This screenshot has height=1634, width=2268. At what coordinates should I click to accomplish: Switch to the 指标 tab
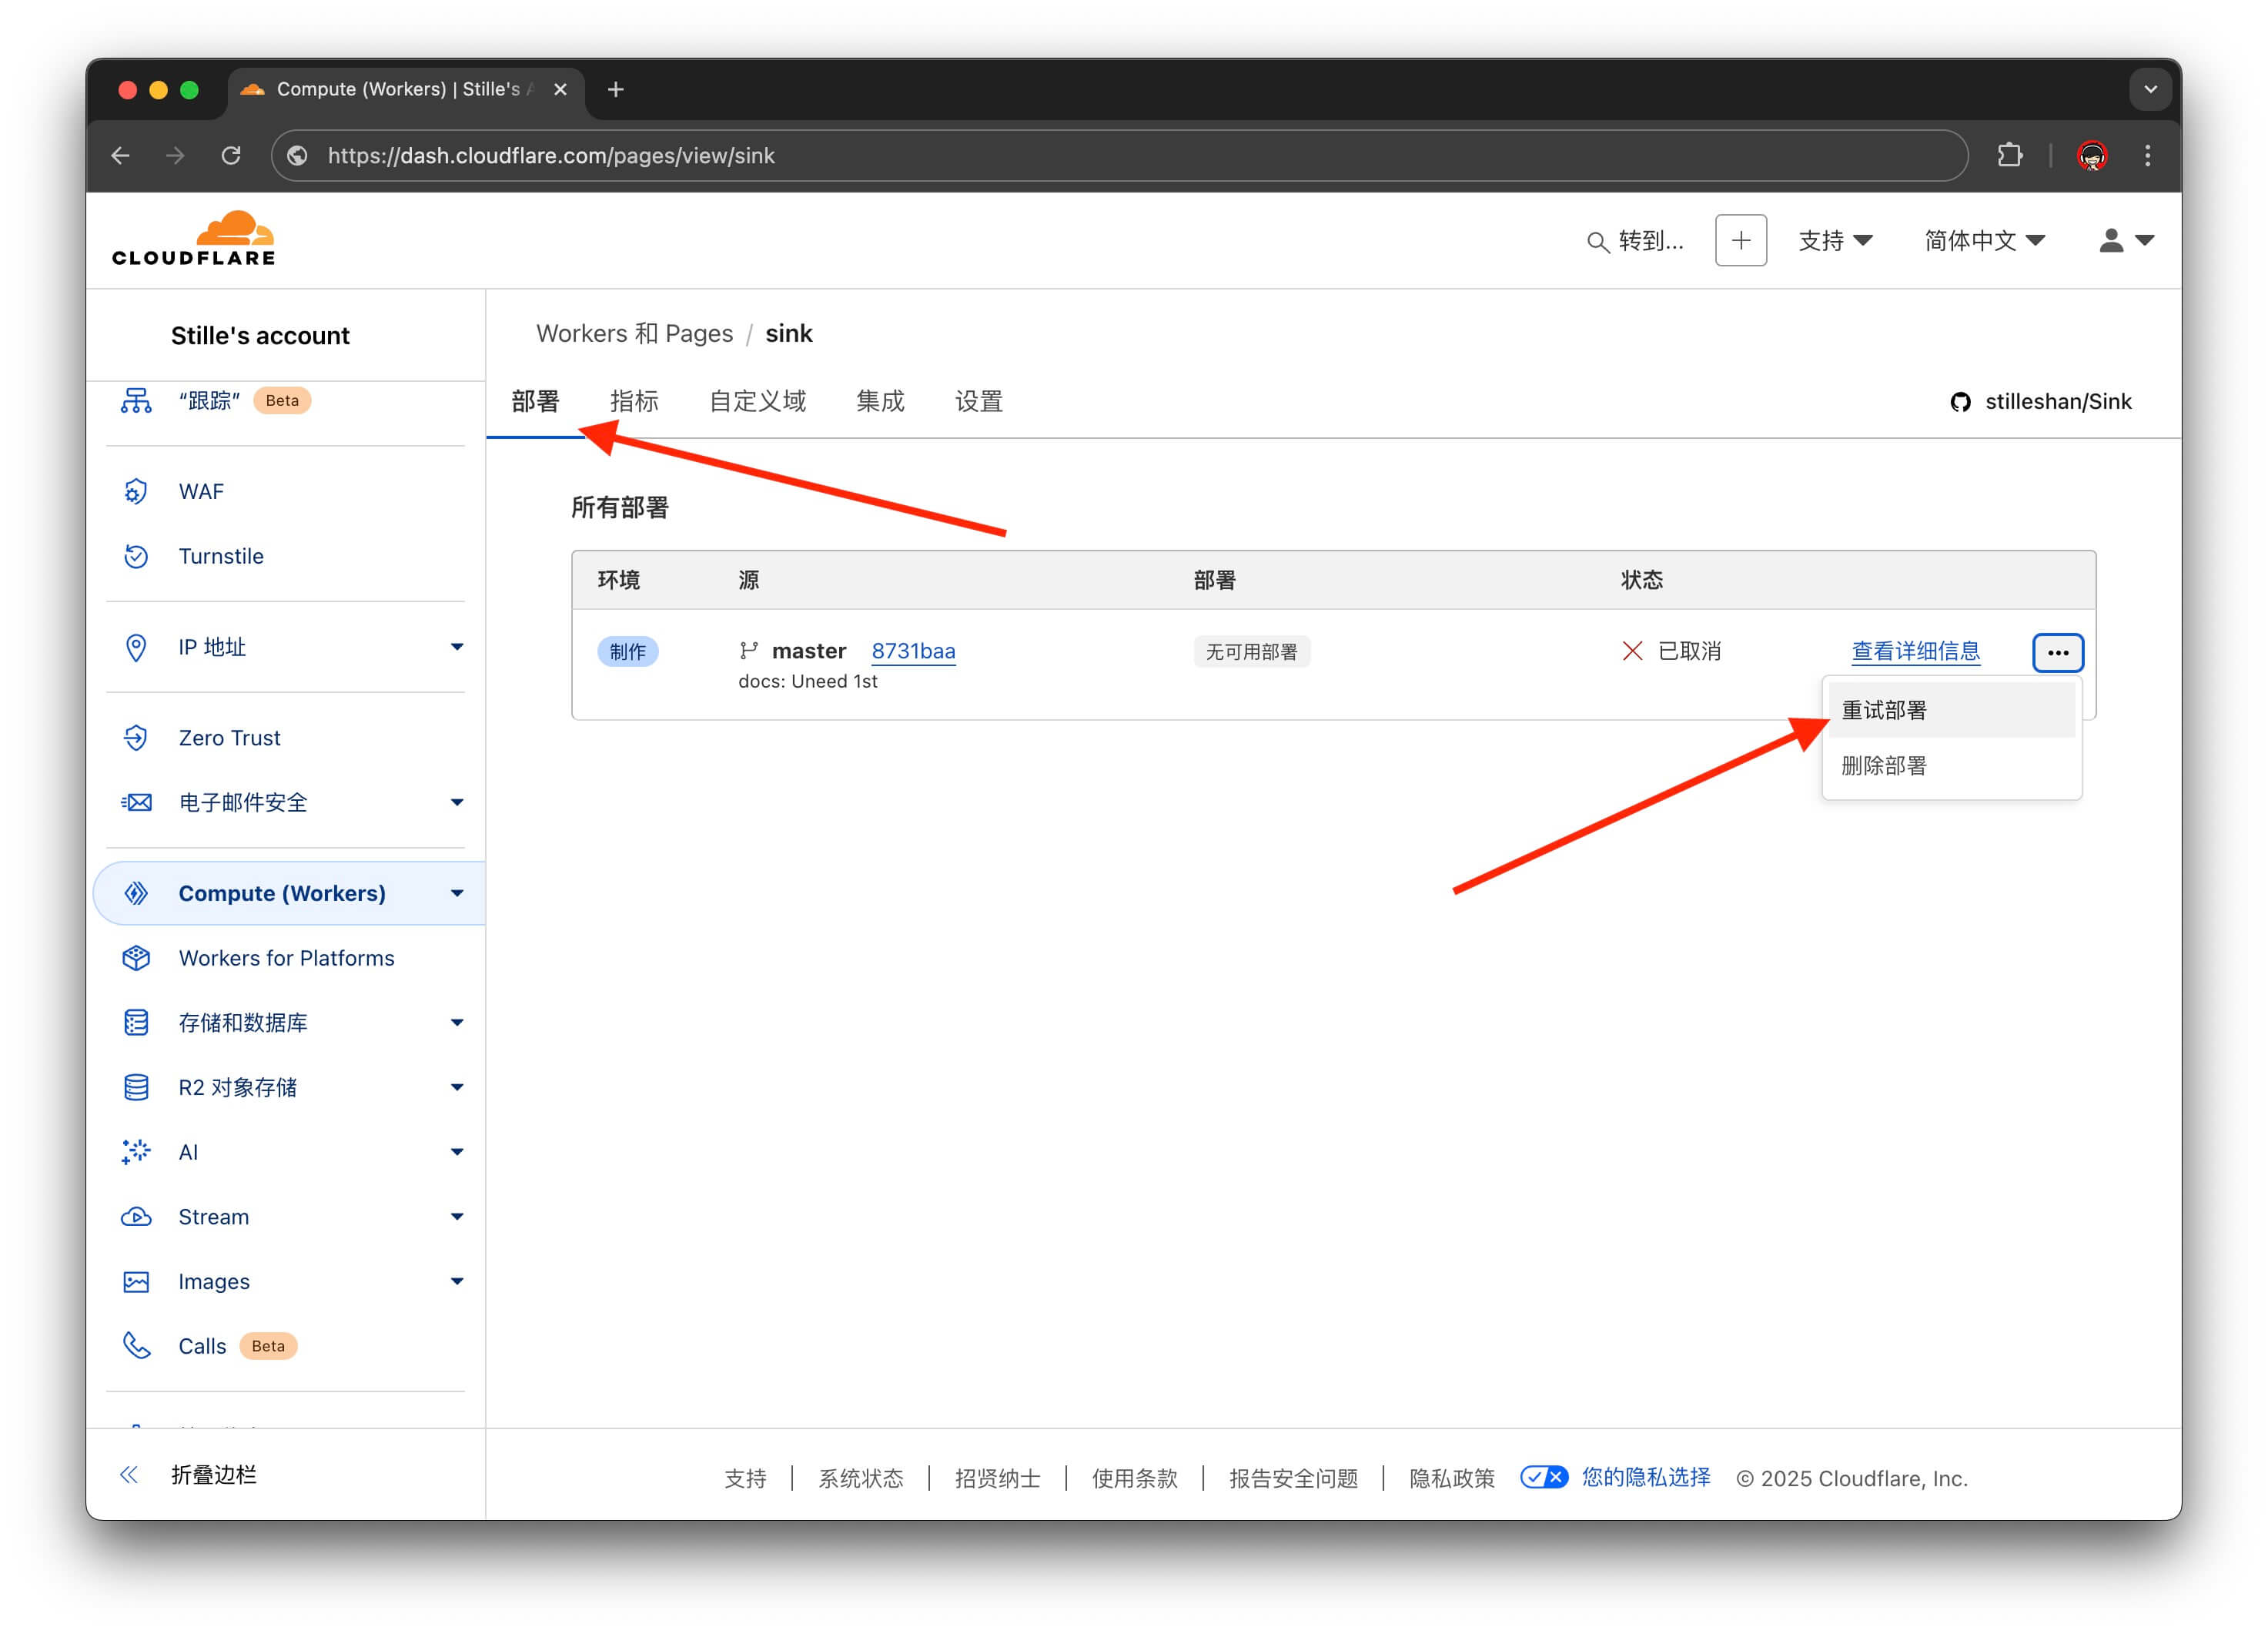(634, 402)
